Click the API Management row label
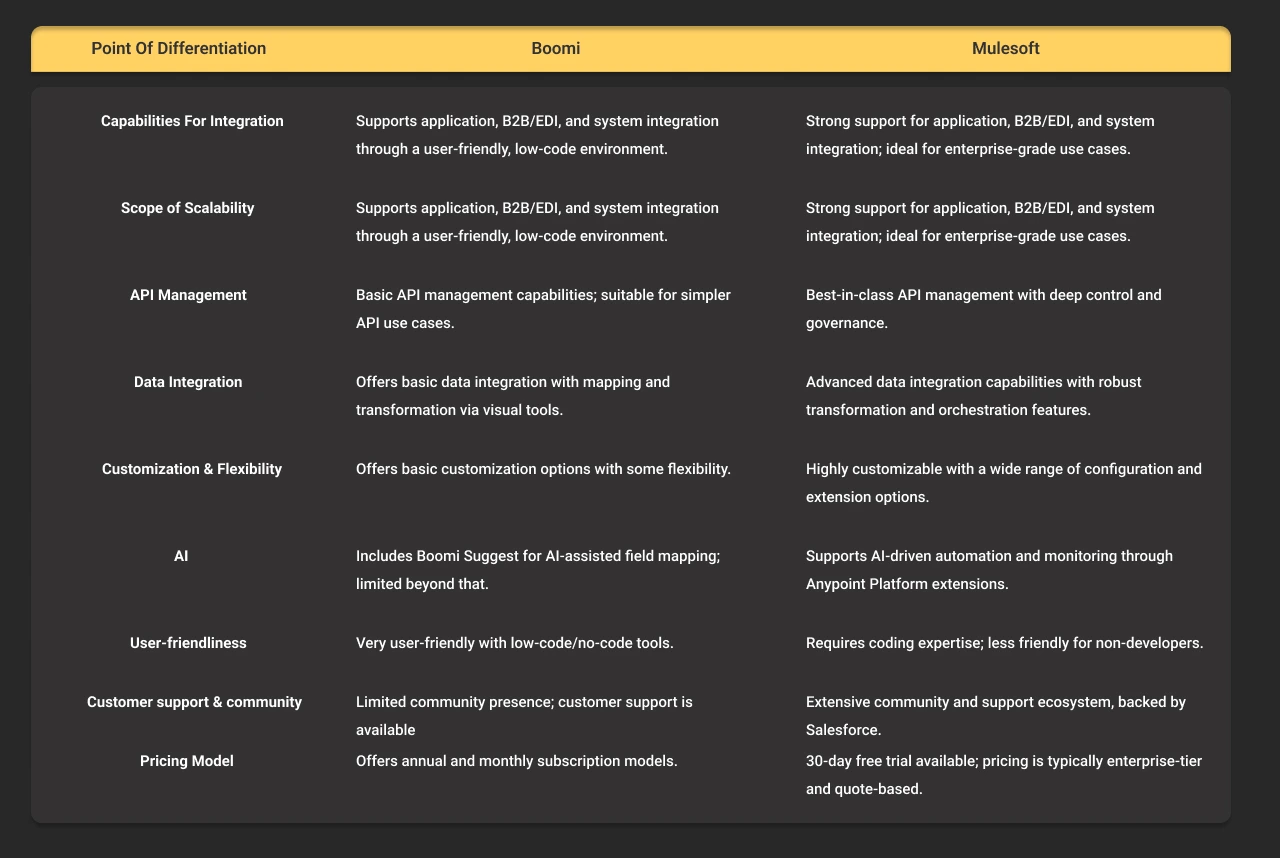Image resolution: width=1280 pixels, height=858 pixels. point(188,295)
